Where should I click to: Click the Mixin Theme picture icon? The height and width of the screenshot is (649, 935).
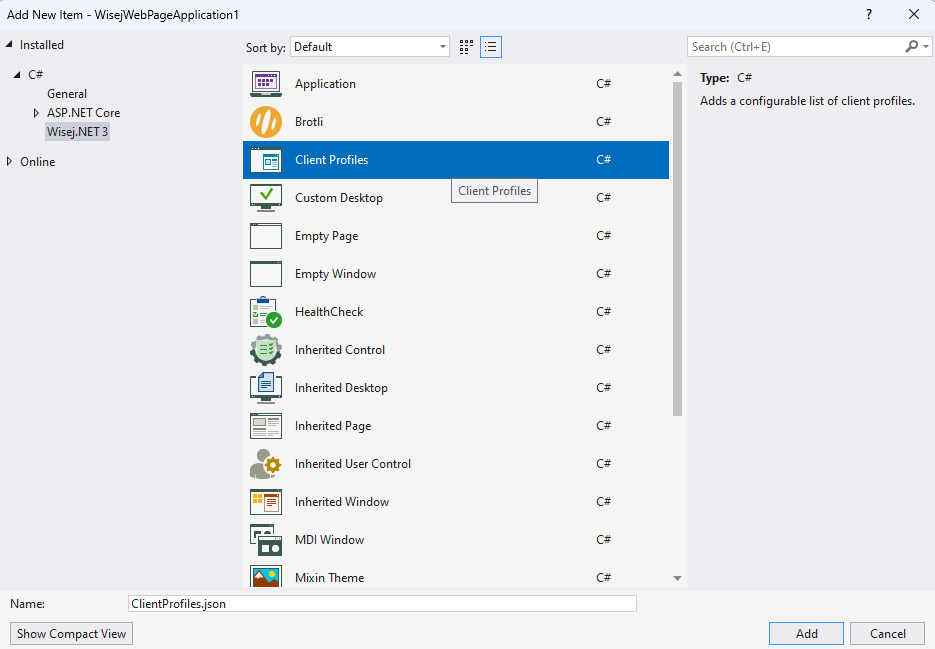point(266,576)
